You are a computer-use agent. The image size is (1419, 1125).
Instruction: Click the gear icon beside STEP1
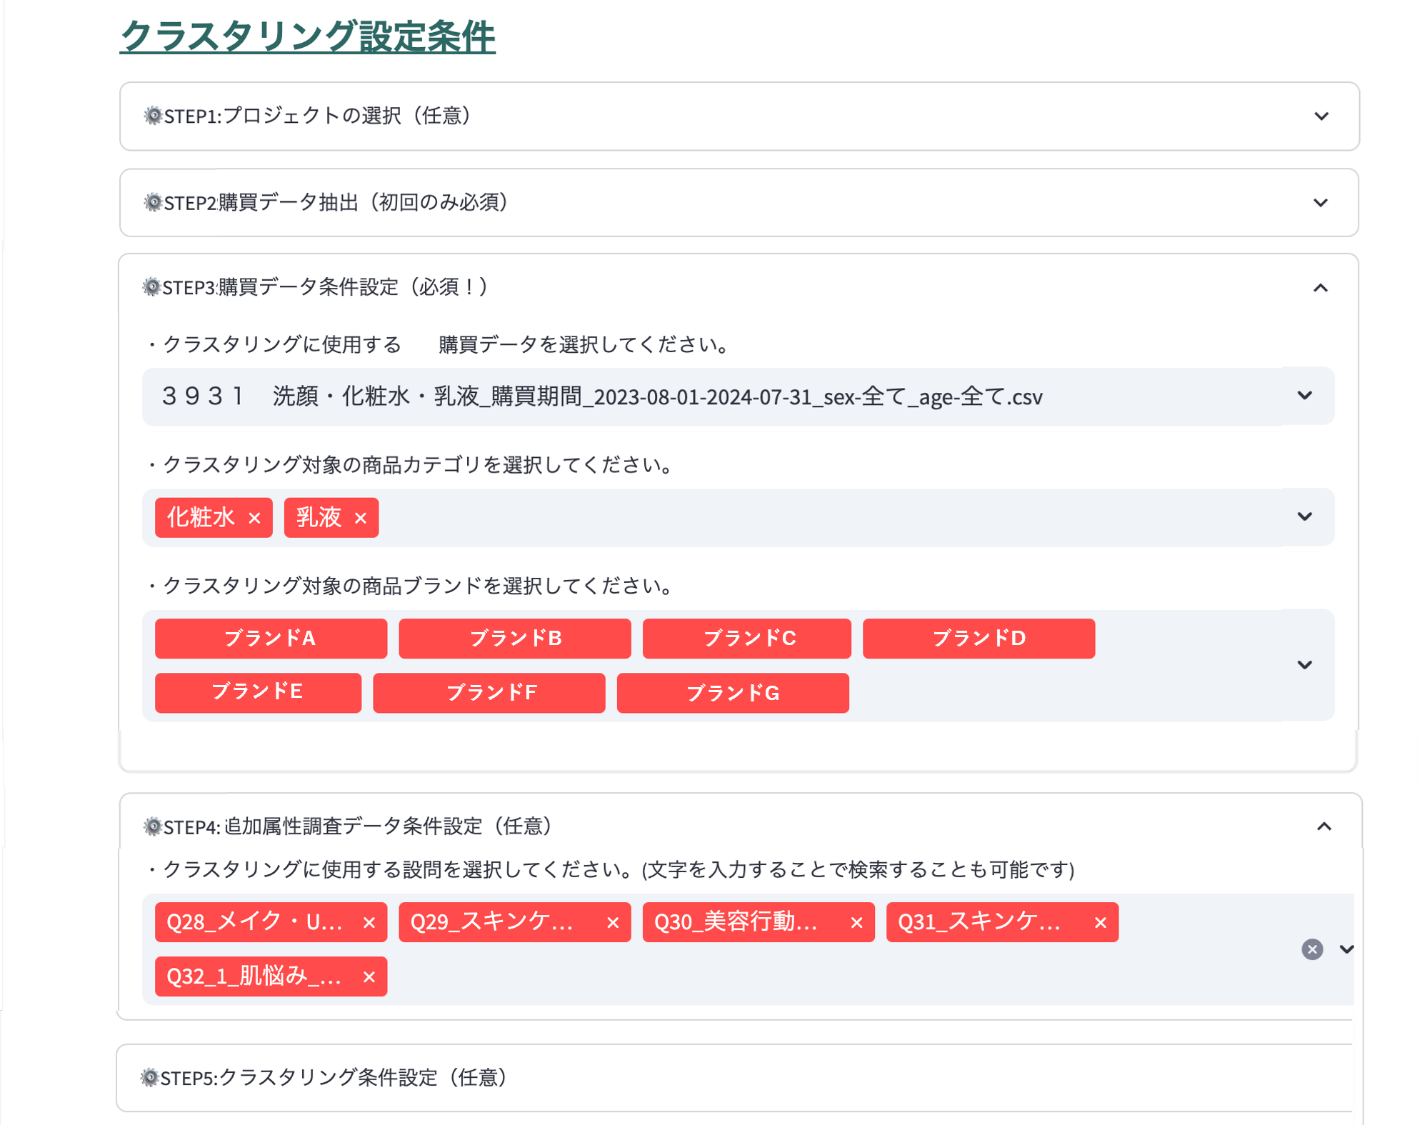click(153, 116)
